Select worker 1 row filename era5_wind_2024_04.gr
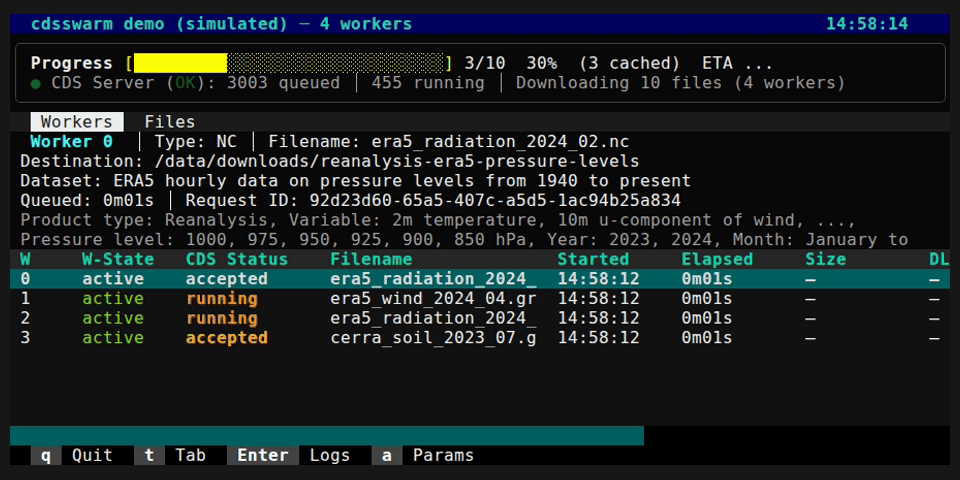 coord(433,299)
